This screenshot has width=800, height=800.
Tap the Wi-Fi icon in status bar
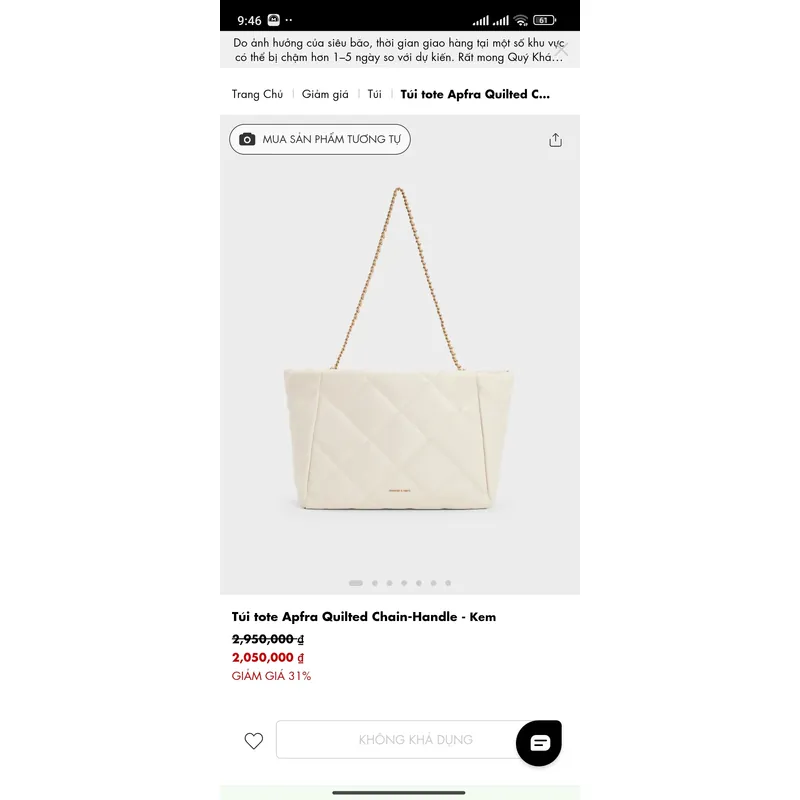(520, 20)
